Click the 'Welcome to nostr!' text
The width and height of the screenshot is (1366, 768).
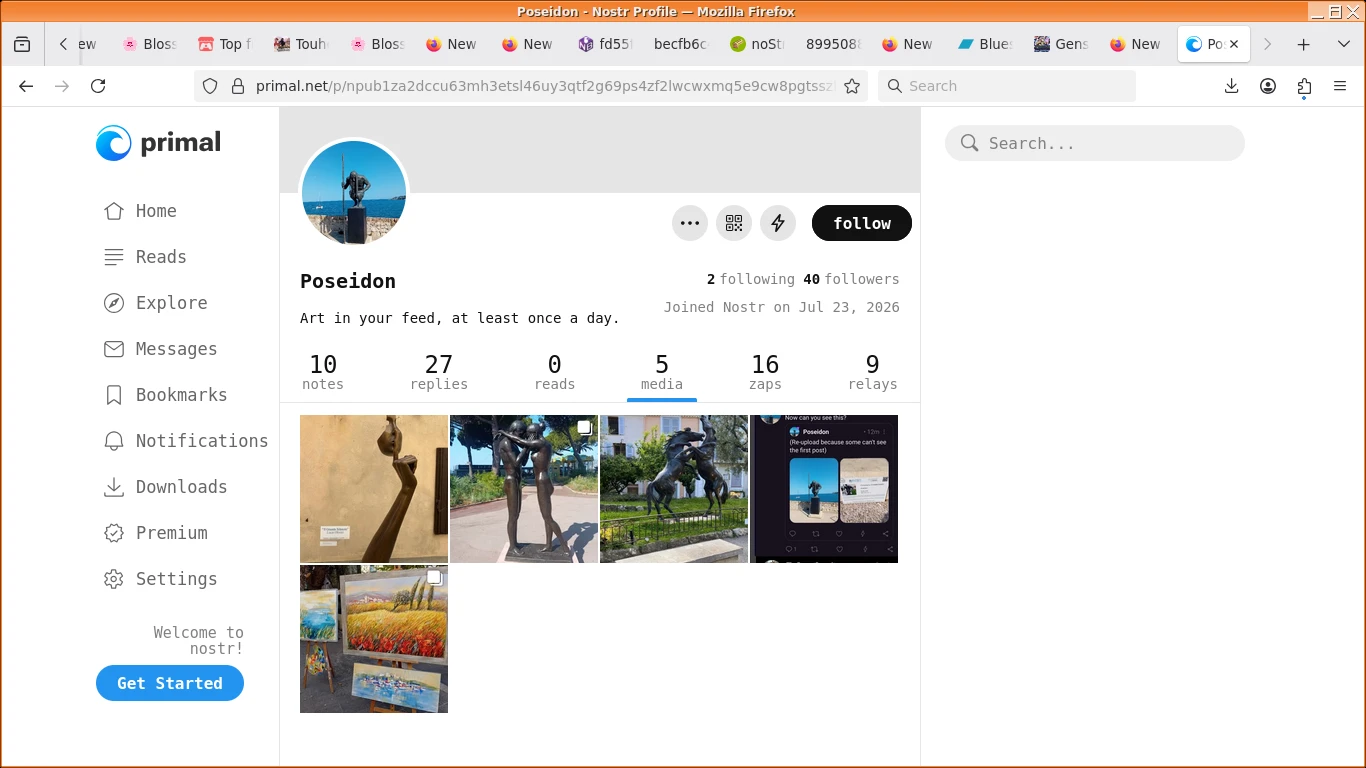199,640
